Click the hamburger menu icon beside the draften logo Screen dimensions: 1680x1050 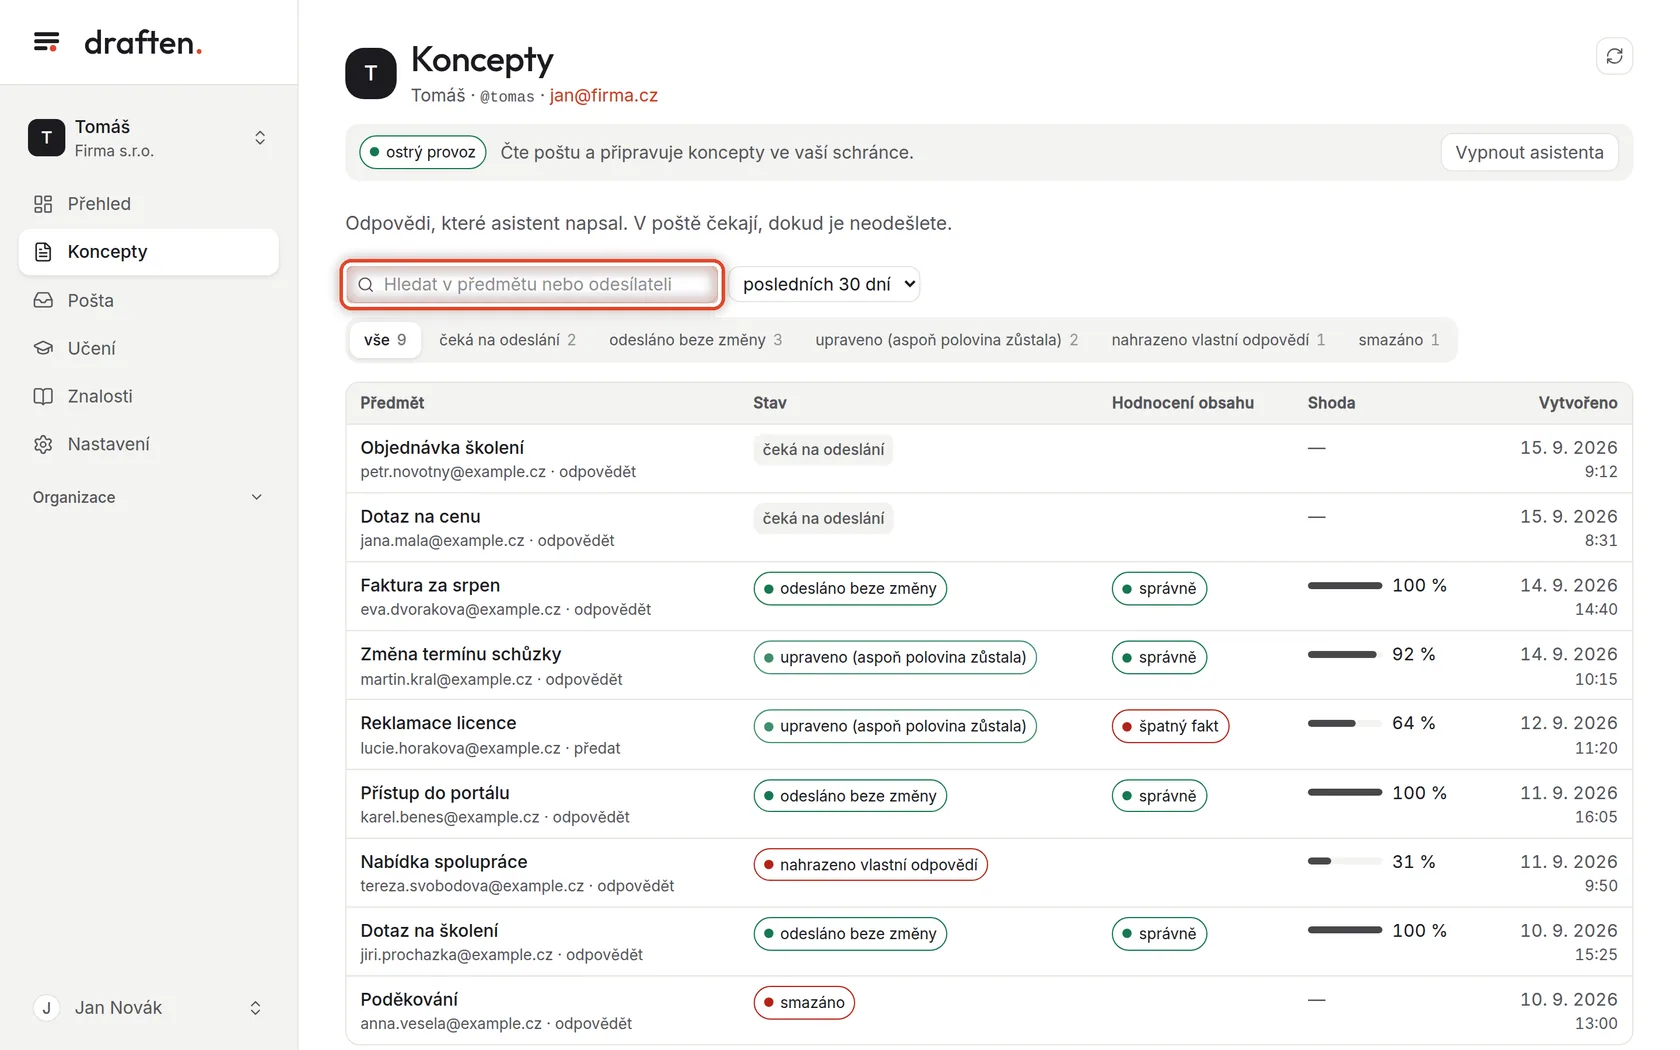coord(46,42)
